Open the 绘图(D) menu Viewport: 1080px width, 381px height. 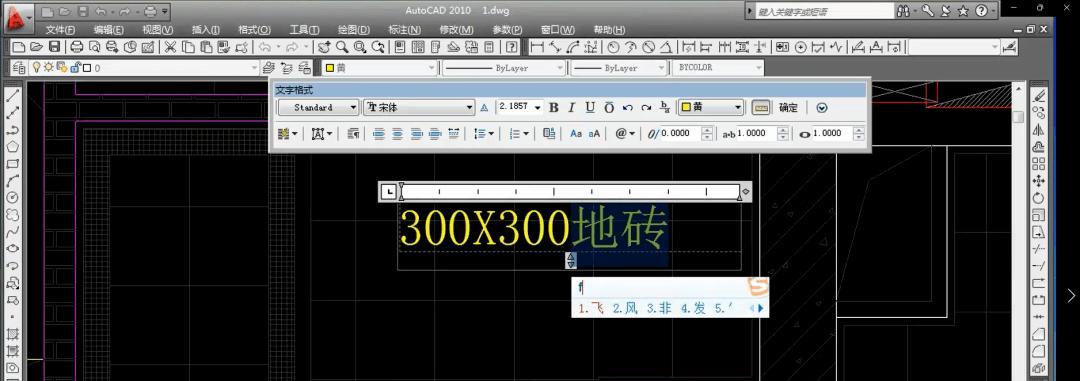pos(354,30)
